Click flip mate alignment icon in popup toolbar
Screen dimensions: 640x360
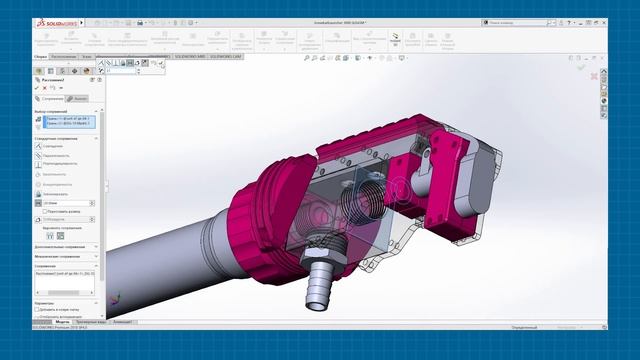pos(145,63)
